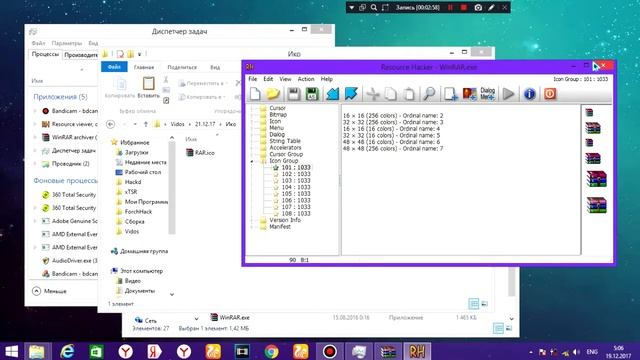Click the Explorer up-folder arrow

146,124
